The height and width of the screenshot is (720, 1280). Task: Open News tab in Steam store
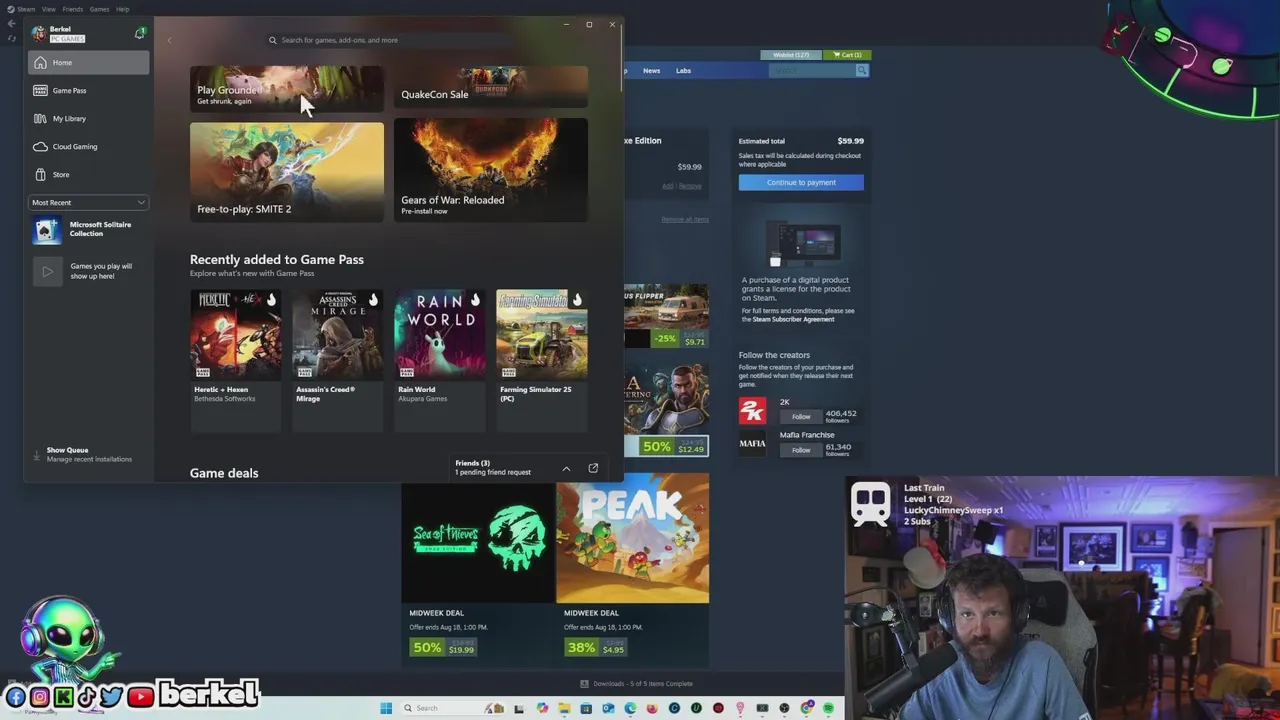click(x=651, y=71)
